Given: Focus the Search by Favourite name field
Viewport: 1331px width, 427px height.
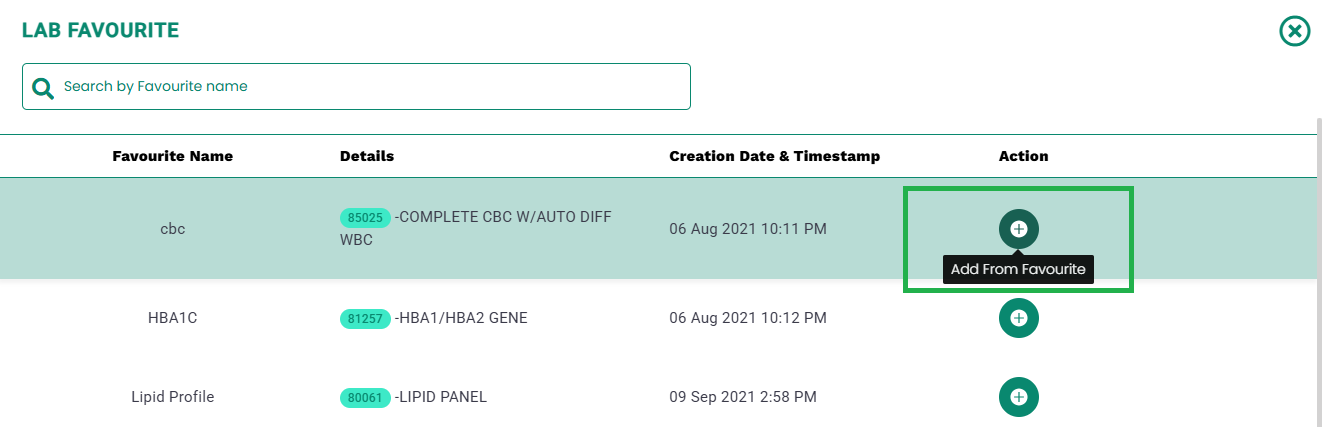Looking at the screenshot, I should click(356, 87).
